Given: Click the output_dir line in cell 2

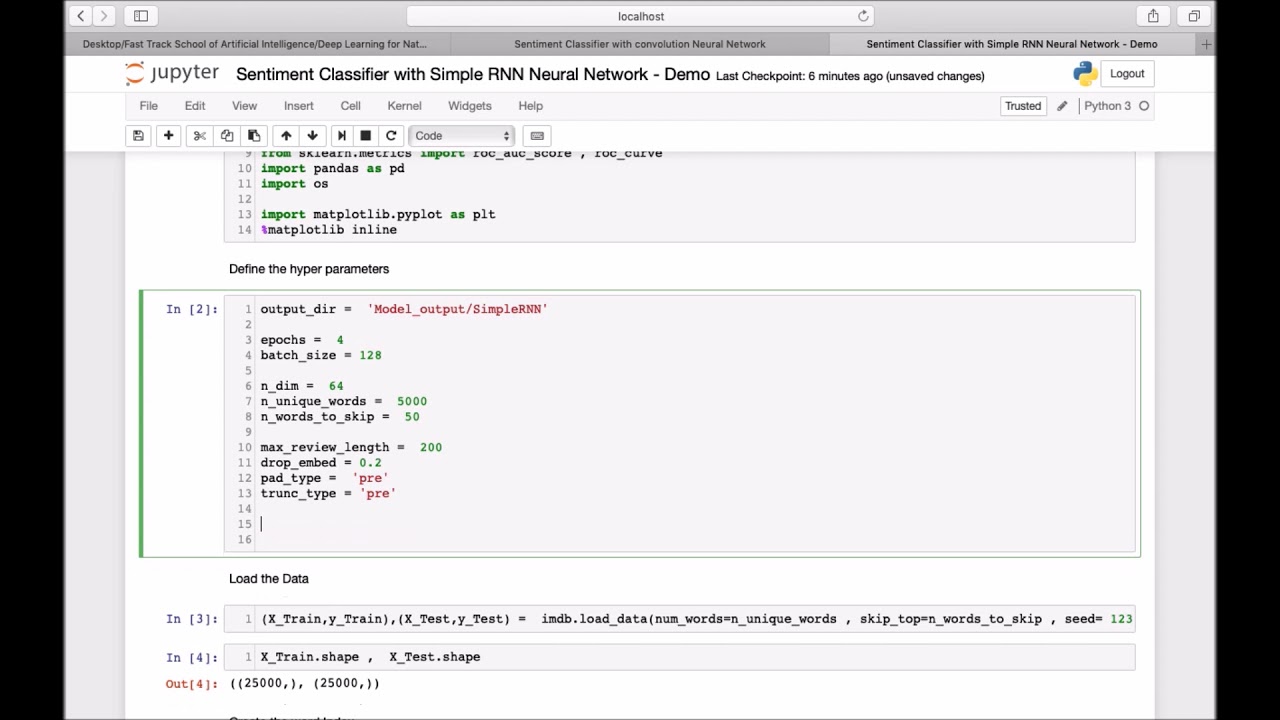Looking at the screenshot, I should click(x=404, y=309).
